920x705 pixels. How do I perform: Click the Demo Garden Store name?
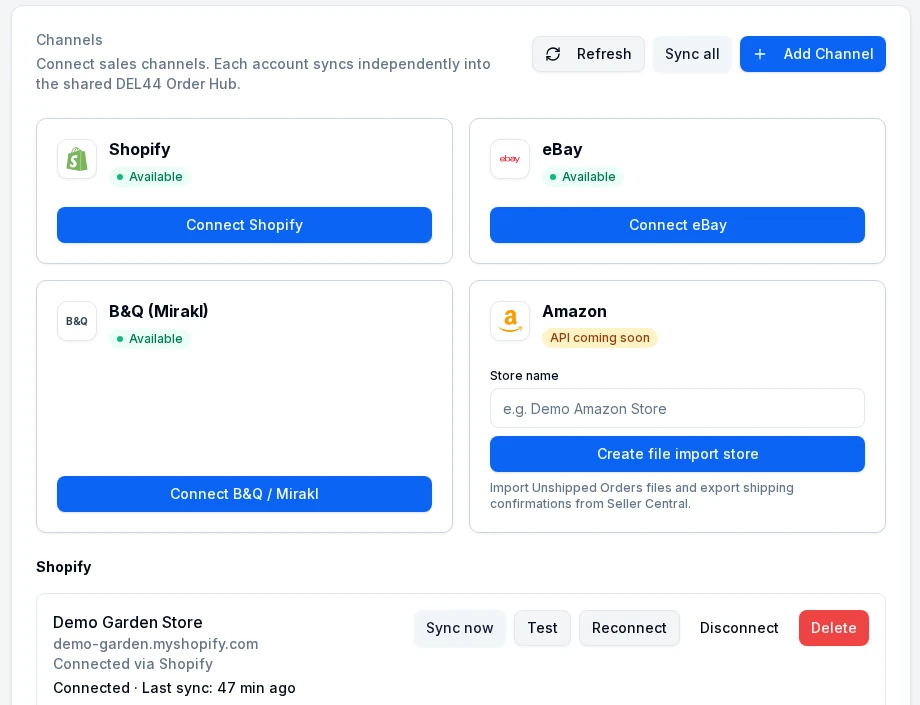click(x=128, y=622)
